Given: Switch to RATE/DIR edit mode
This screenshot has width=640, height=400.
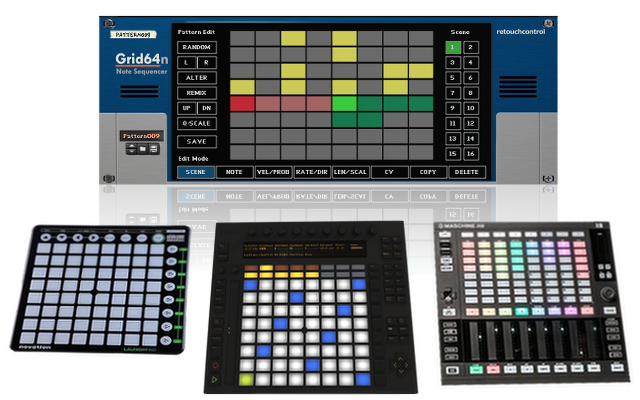Looking at the screenshot, I should coord(312,172).
